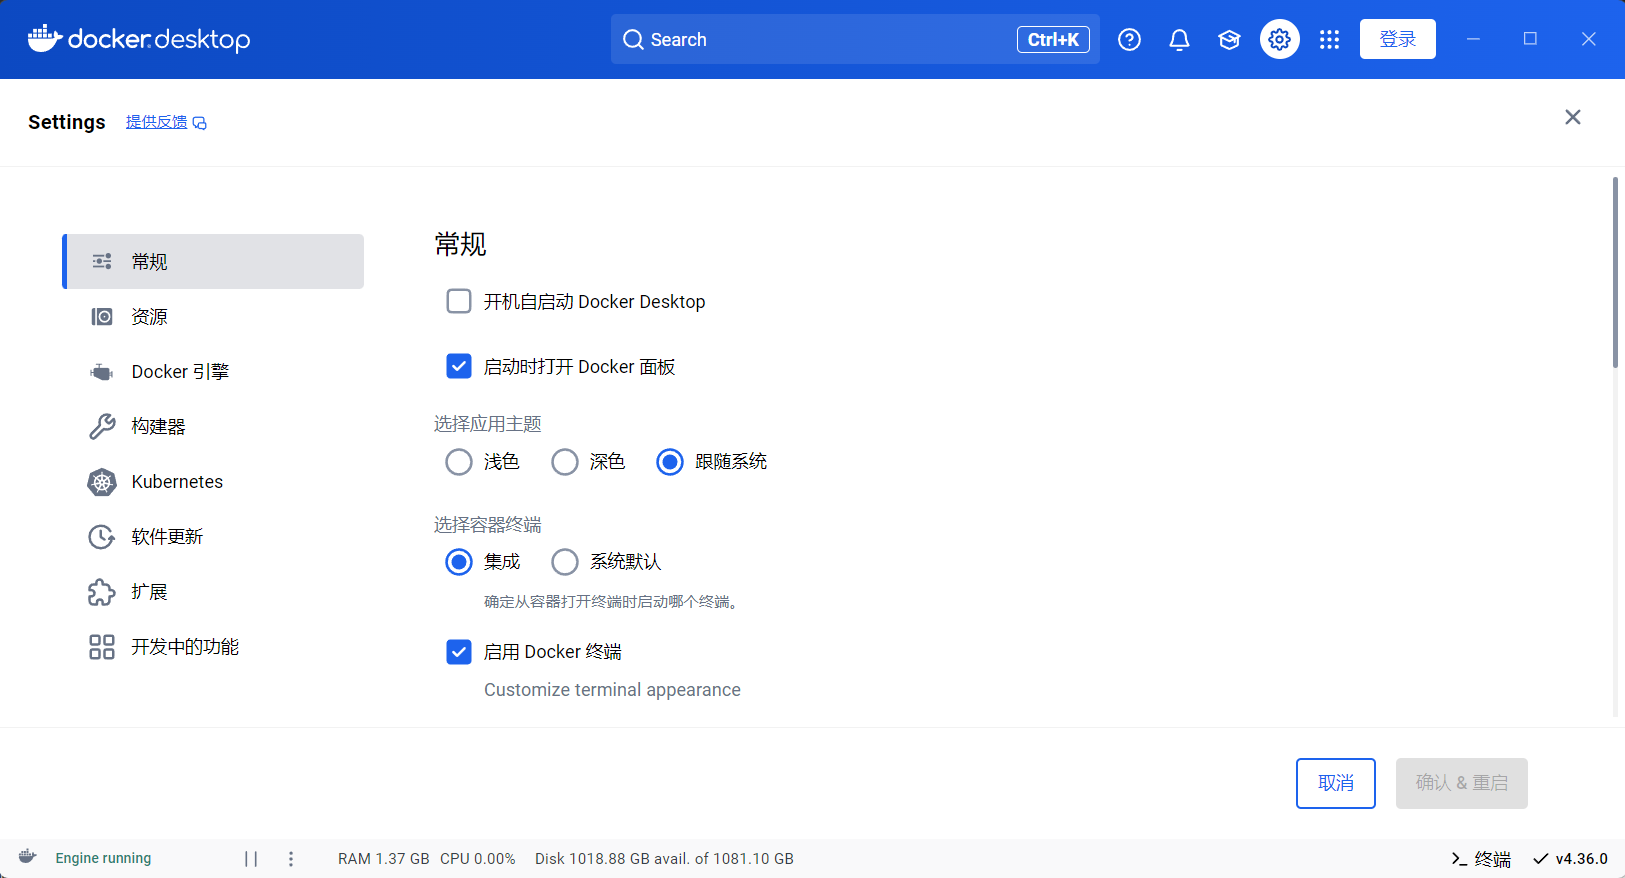Go to the 资源 settings section

(150, 317)
